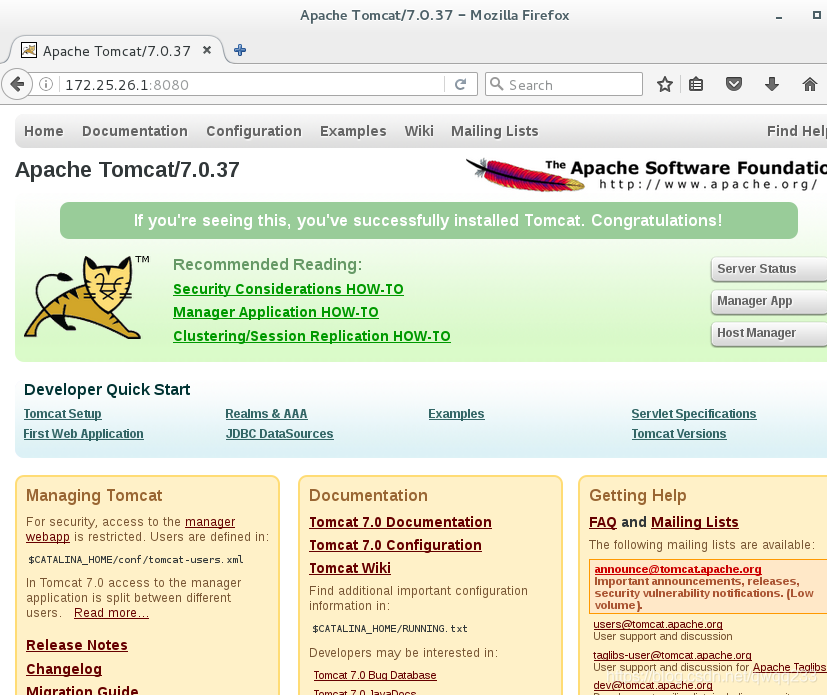Screen dimensions: 827x695
Task: Open Documentation in the Tomcat nav bar
Action: 134,131
